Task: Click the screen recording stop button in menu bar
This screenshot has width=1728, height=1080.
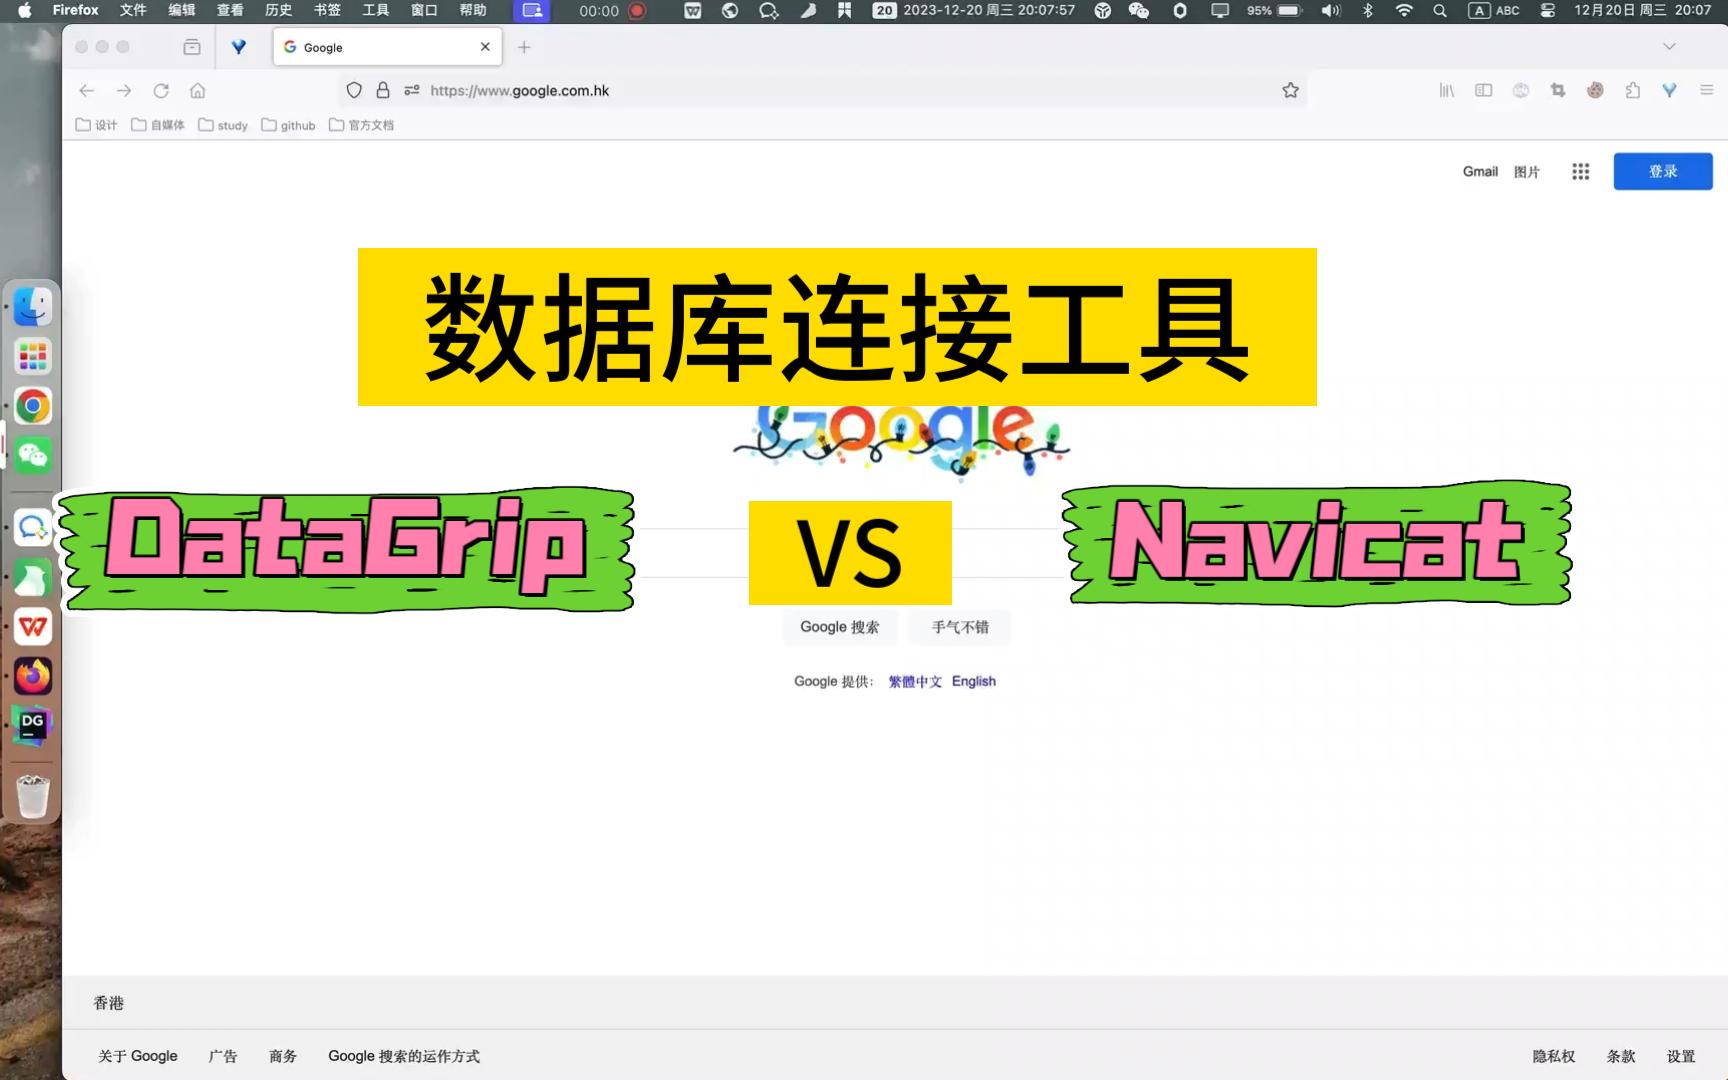Action: (637, 11)
